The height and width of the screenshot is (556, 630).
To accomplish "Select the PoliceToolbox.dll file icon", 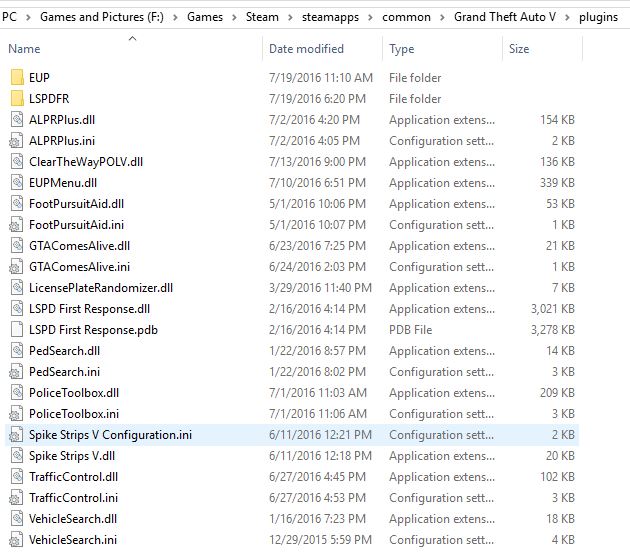I will click(16, 392).
